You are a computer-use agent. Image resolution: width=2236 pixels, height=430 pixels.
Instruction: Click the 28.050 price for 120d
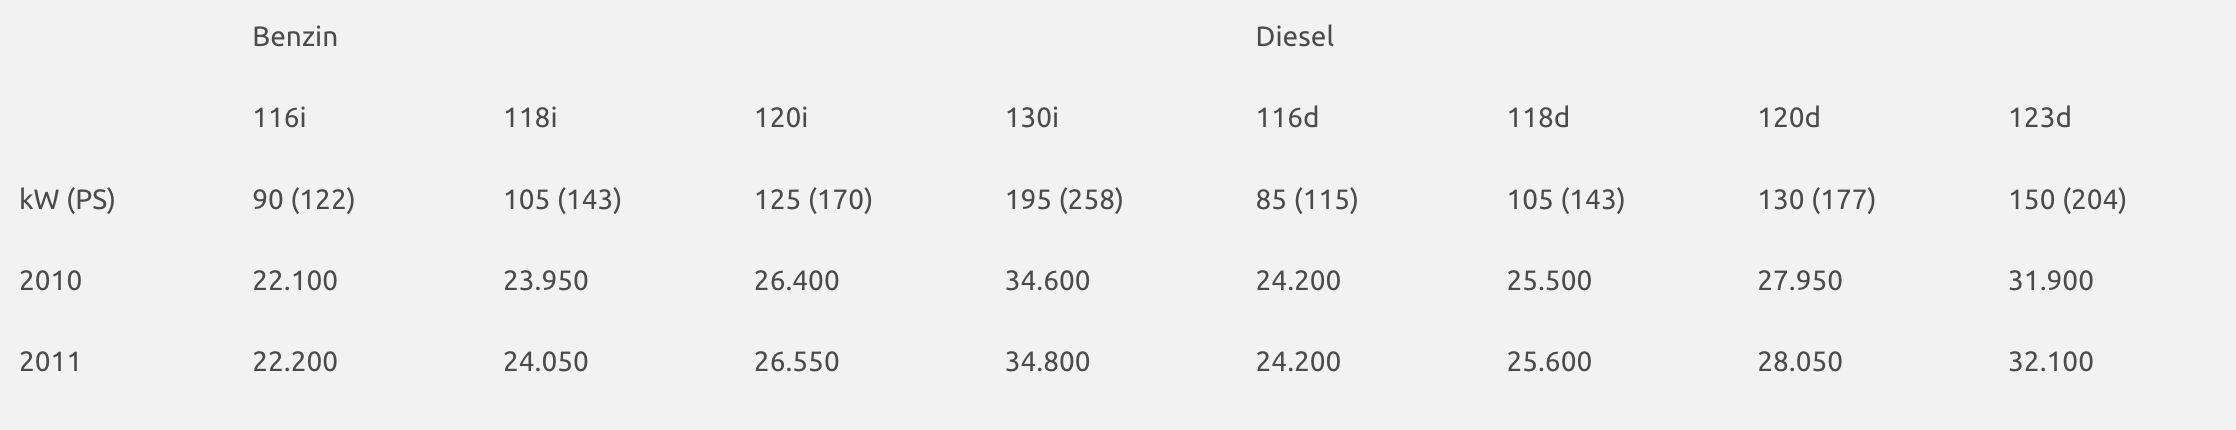[x=1800, y=362]
